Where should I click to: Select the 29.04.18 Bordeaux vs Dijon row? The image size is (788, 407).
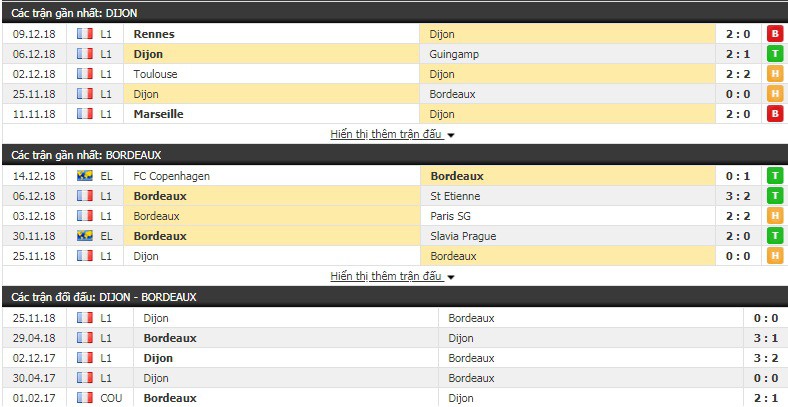394,338
